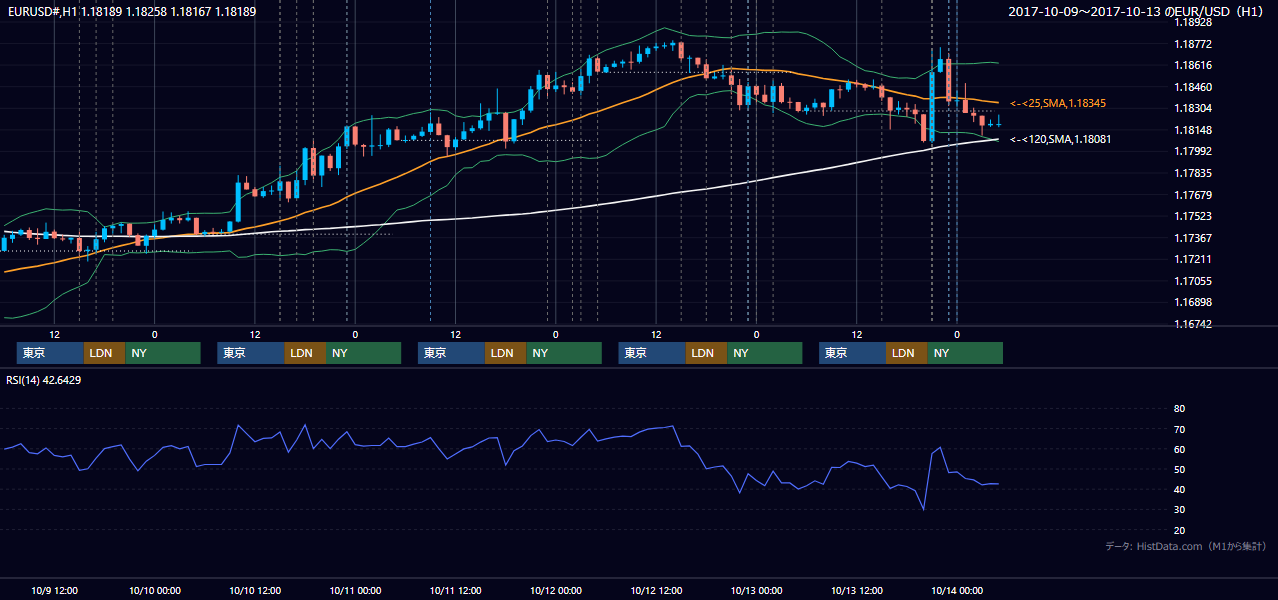
Task: Click the 10/12 12:00 date axis label
Action: 656,590
